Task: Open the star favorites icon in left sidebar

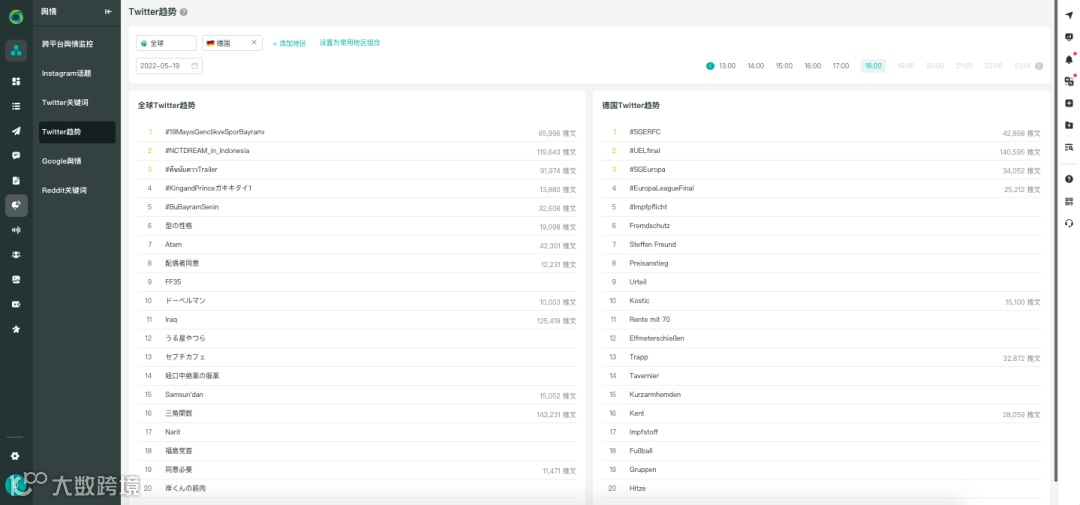Action: (x=16, y=329)
